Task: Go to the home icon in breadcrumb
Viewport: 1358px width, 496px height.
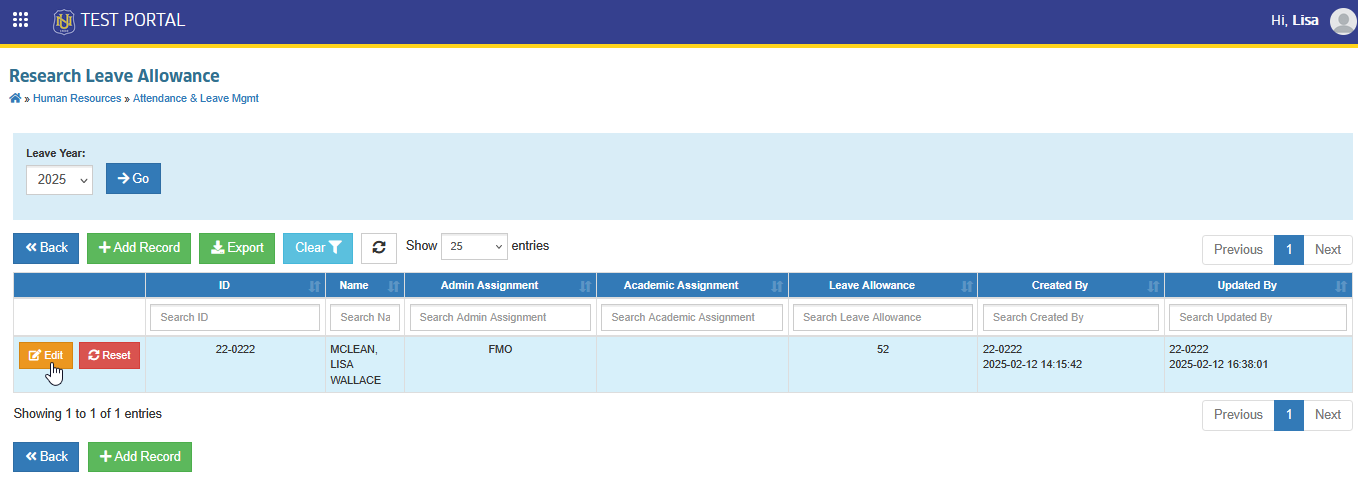Action: tap(15, 98)
